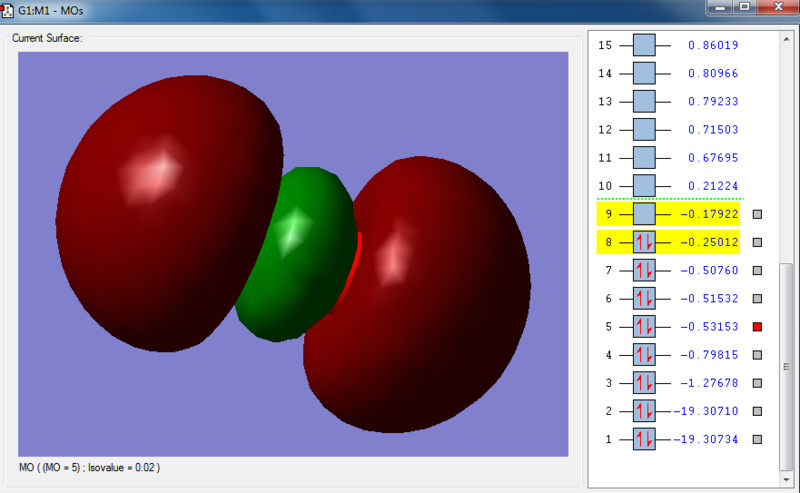Viewport: 800px width, 493px height.
Task: Click the Current Surface label
Action: pos(47,38)
